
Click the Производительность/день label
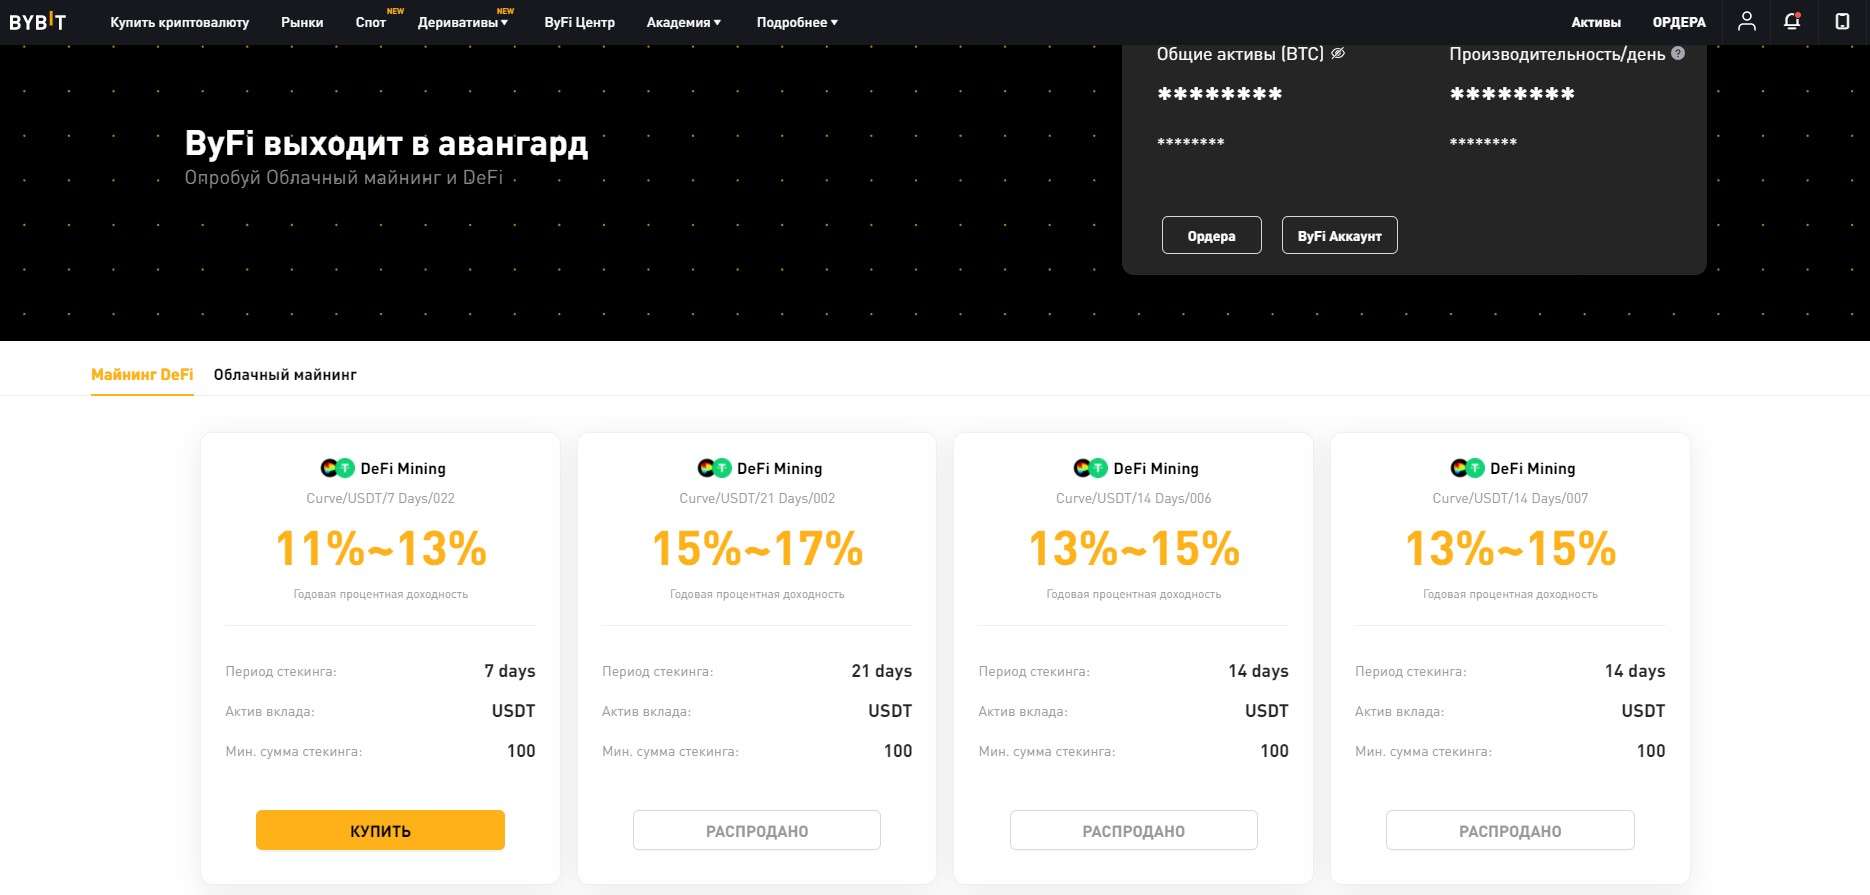[1557, 54]
